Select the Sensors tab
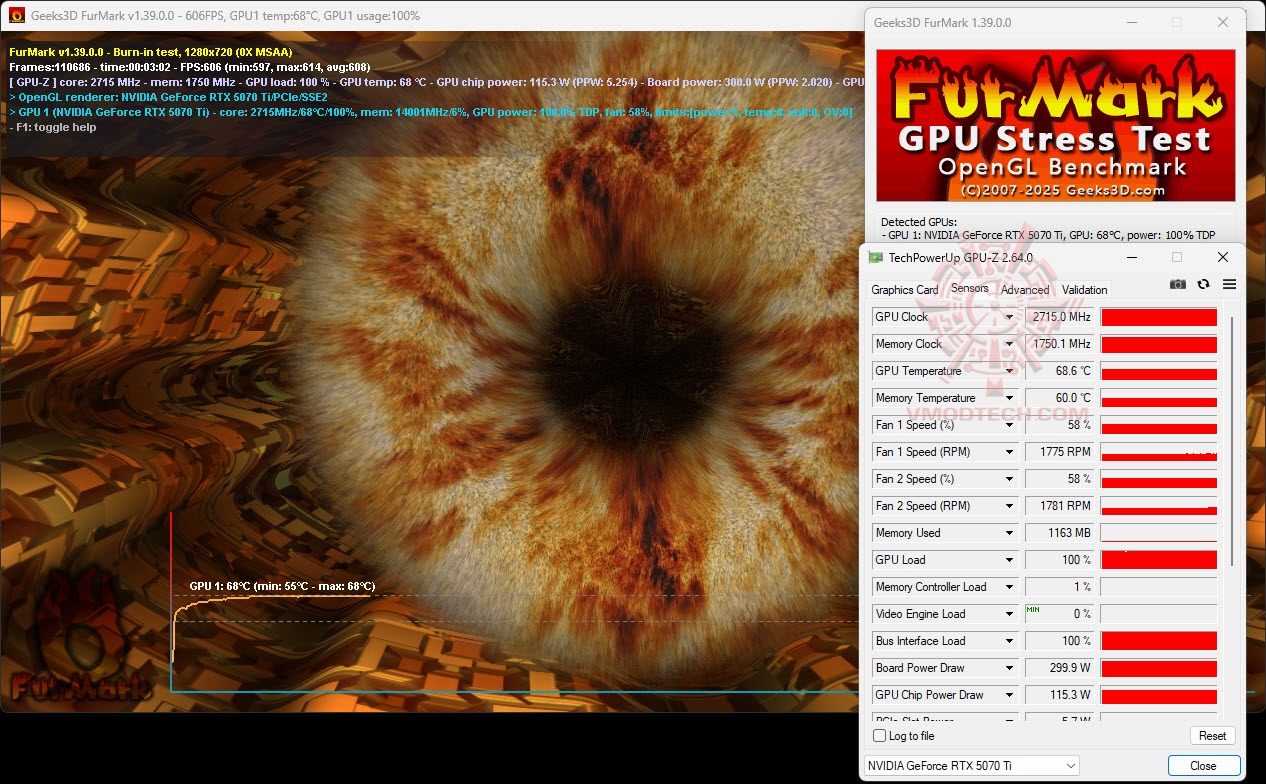This screenshot has height=784, width=1266. tap(970, 289)
